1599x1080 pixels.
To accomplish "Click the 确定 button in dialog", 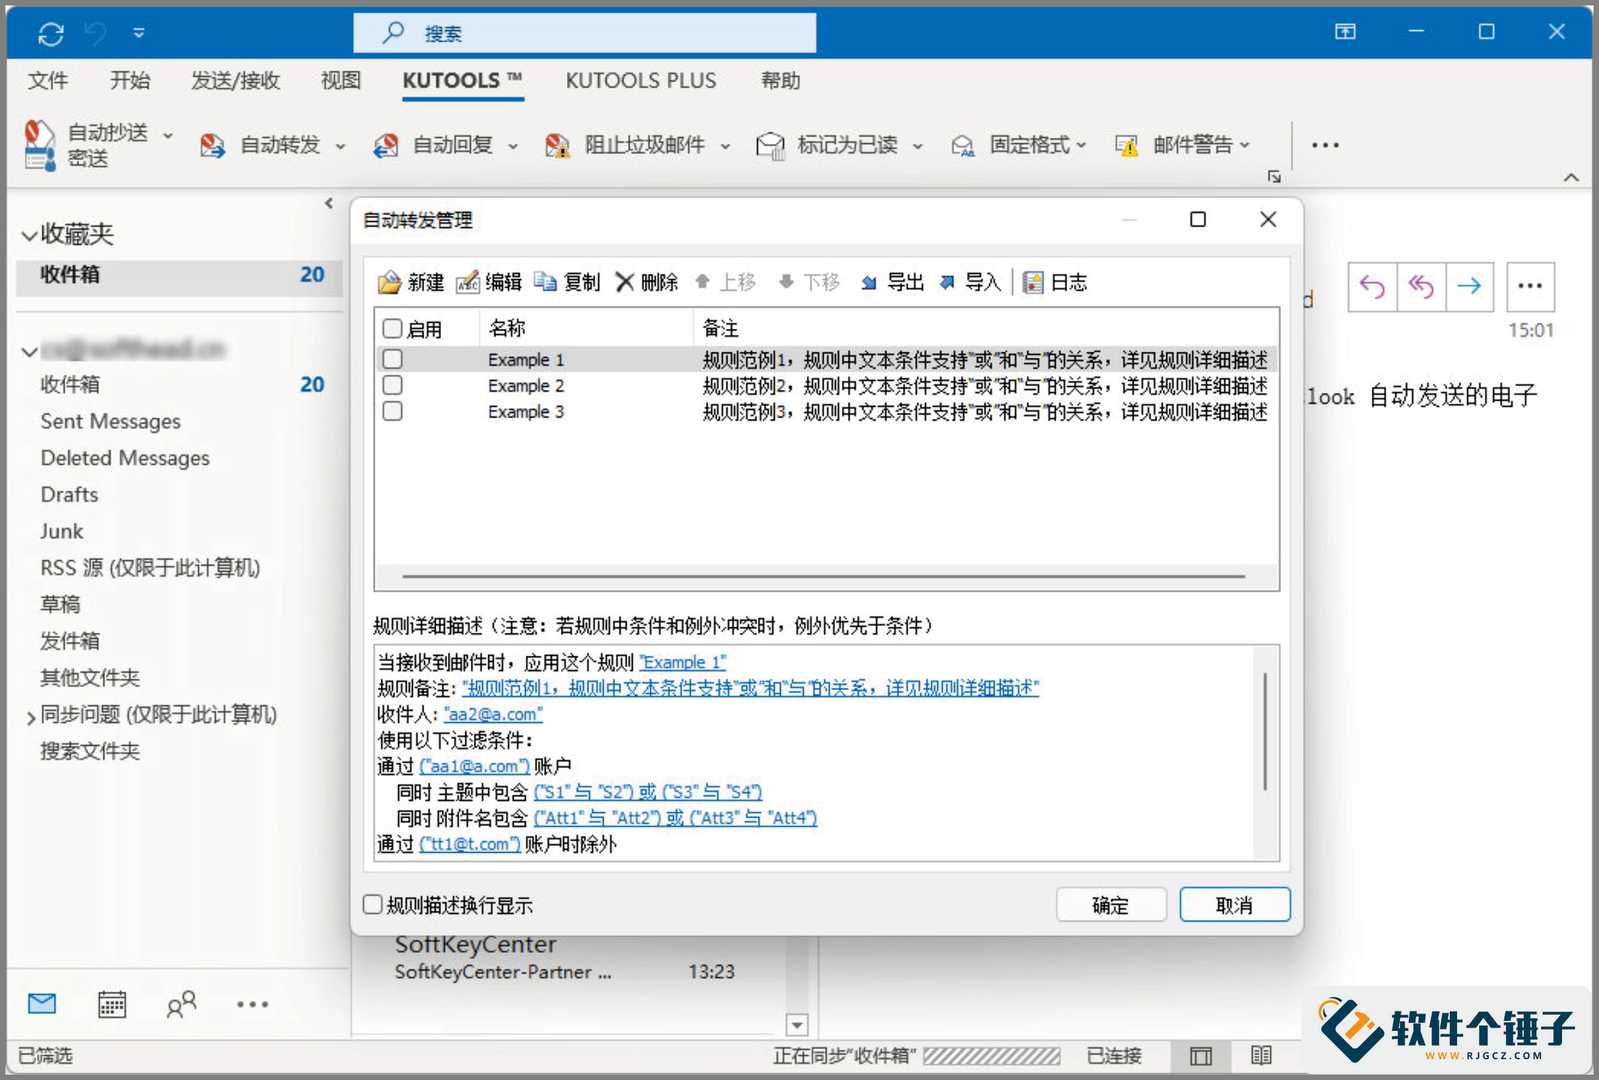I will (1111, 905).
